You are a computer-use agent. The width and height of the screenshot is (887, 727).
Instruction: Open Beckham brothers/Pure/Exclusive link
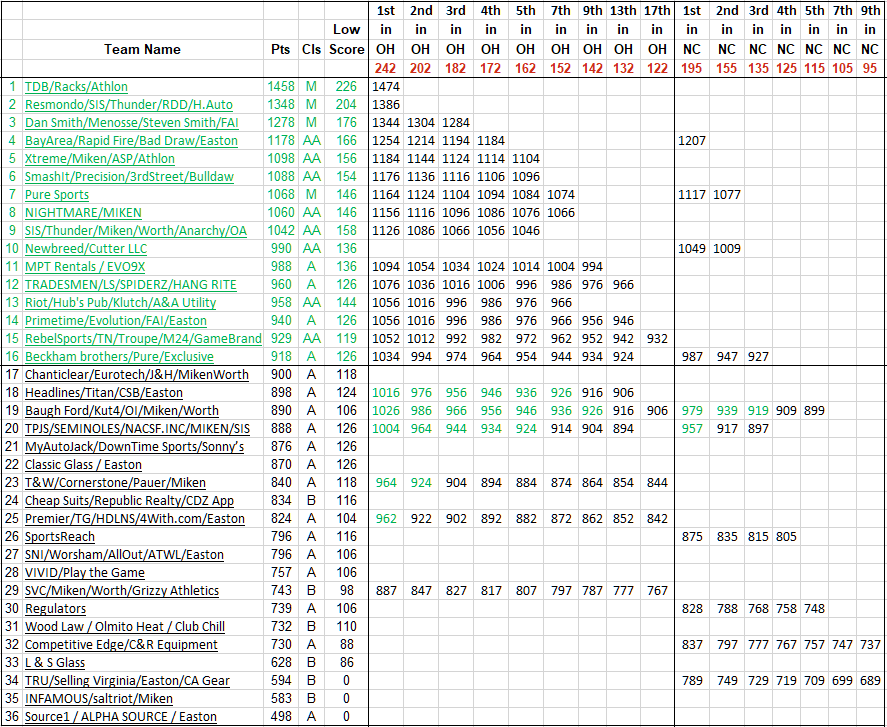(x=119, y=356)
